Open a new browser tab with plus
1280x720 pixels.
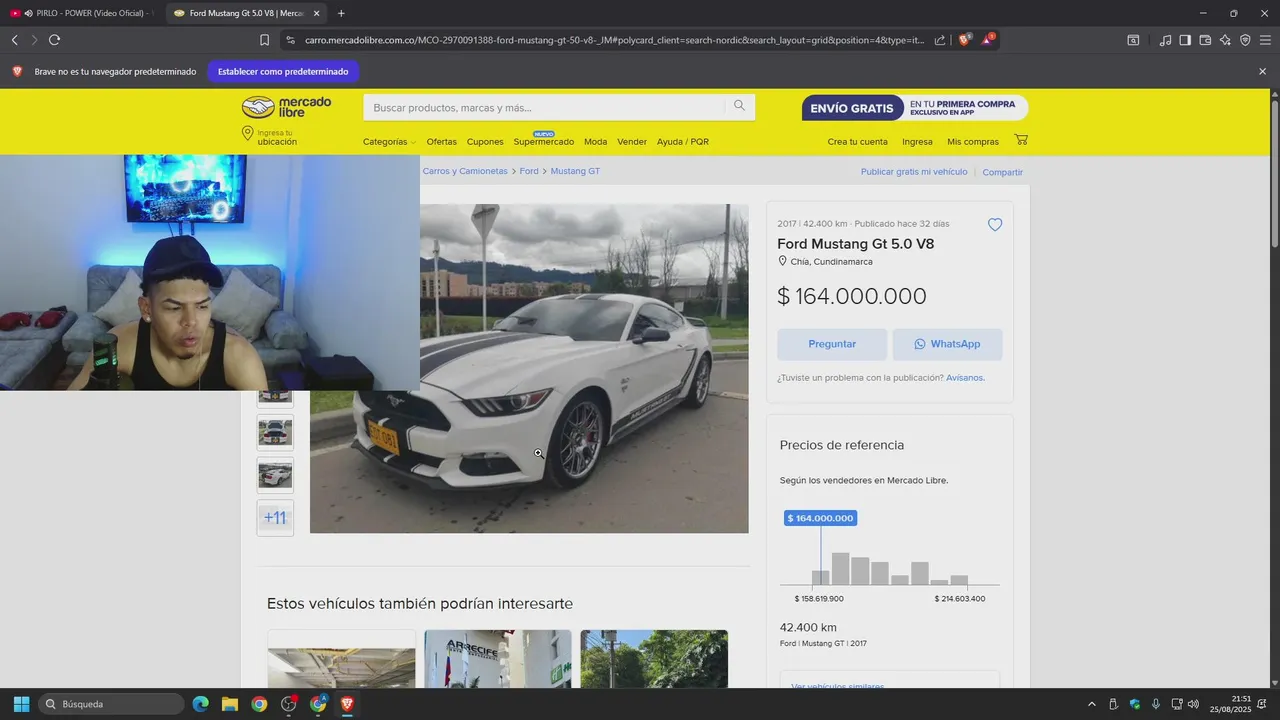point(341,13)
